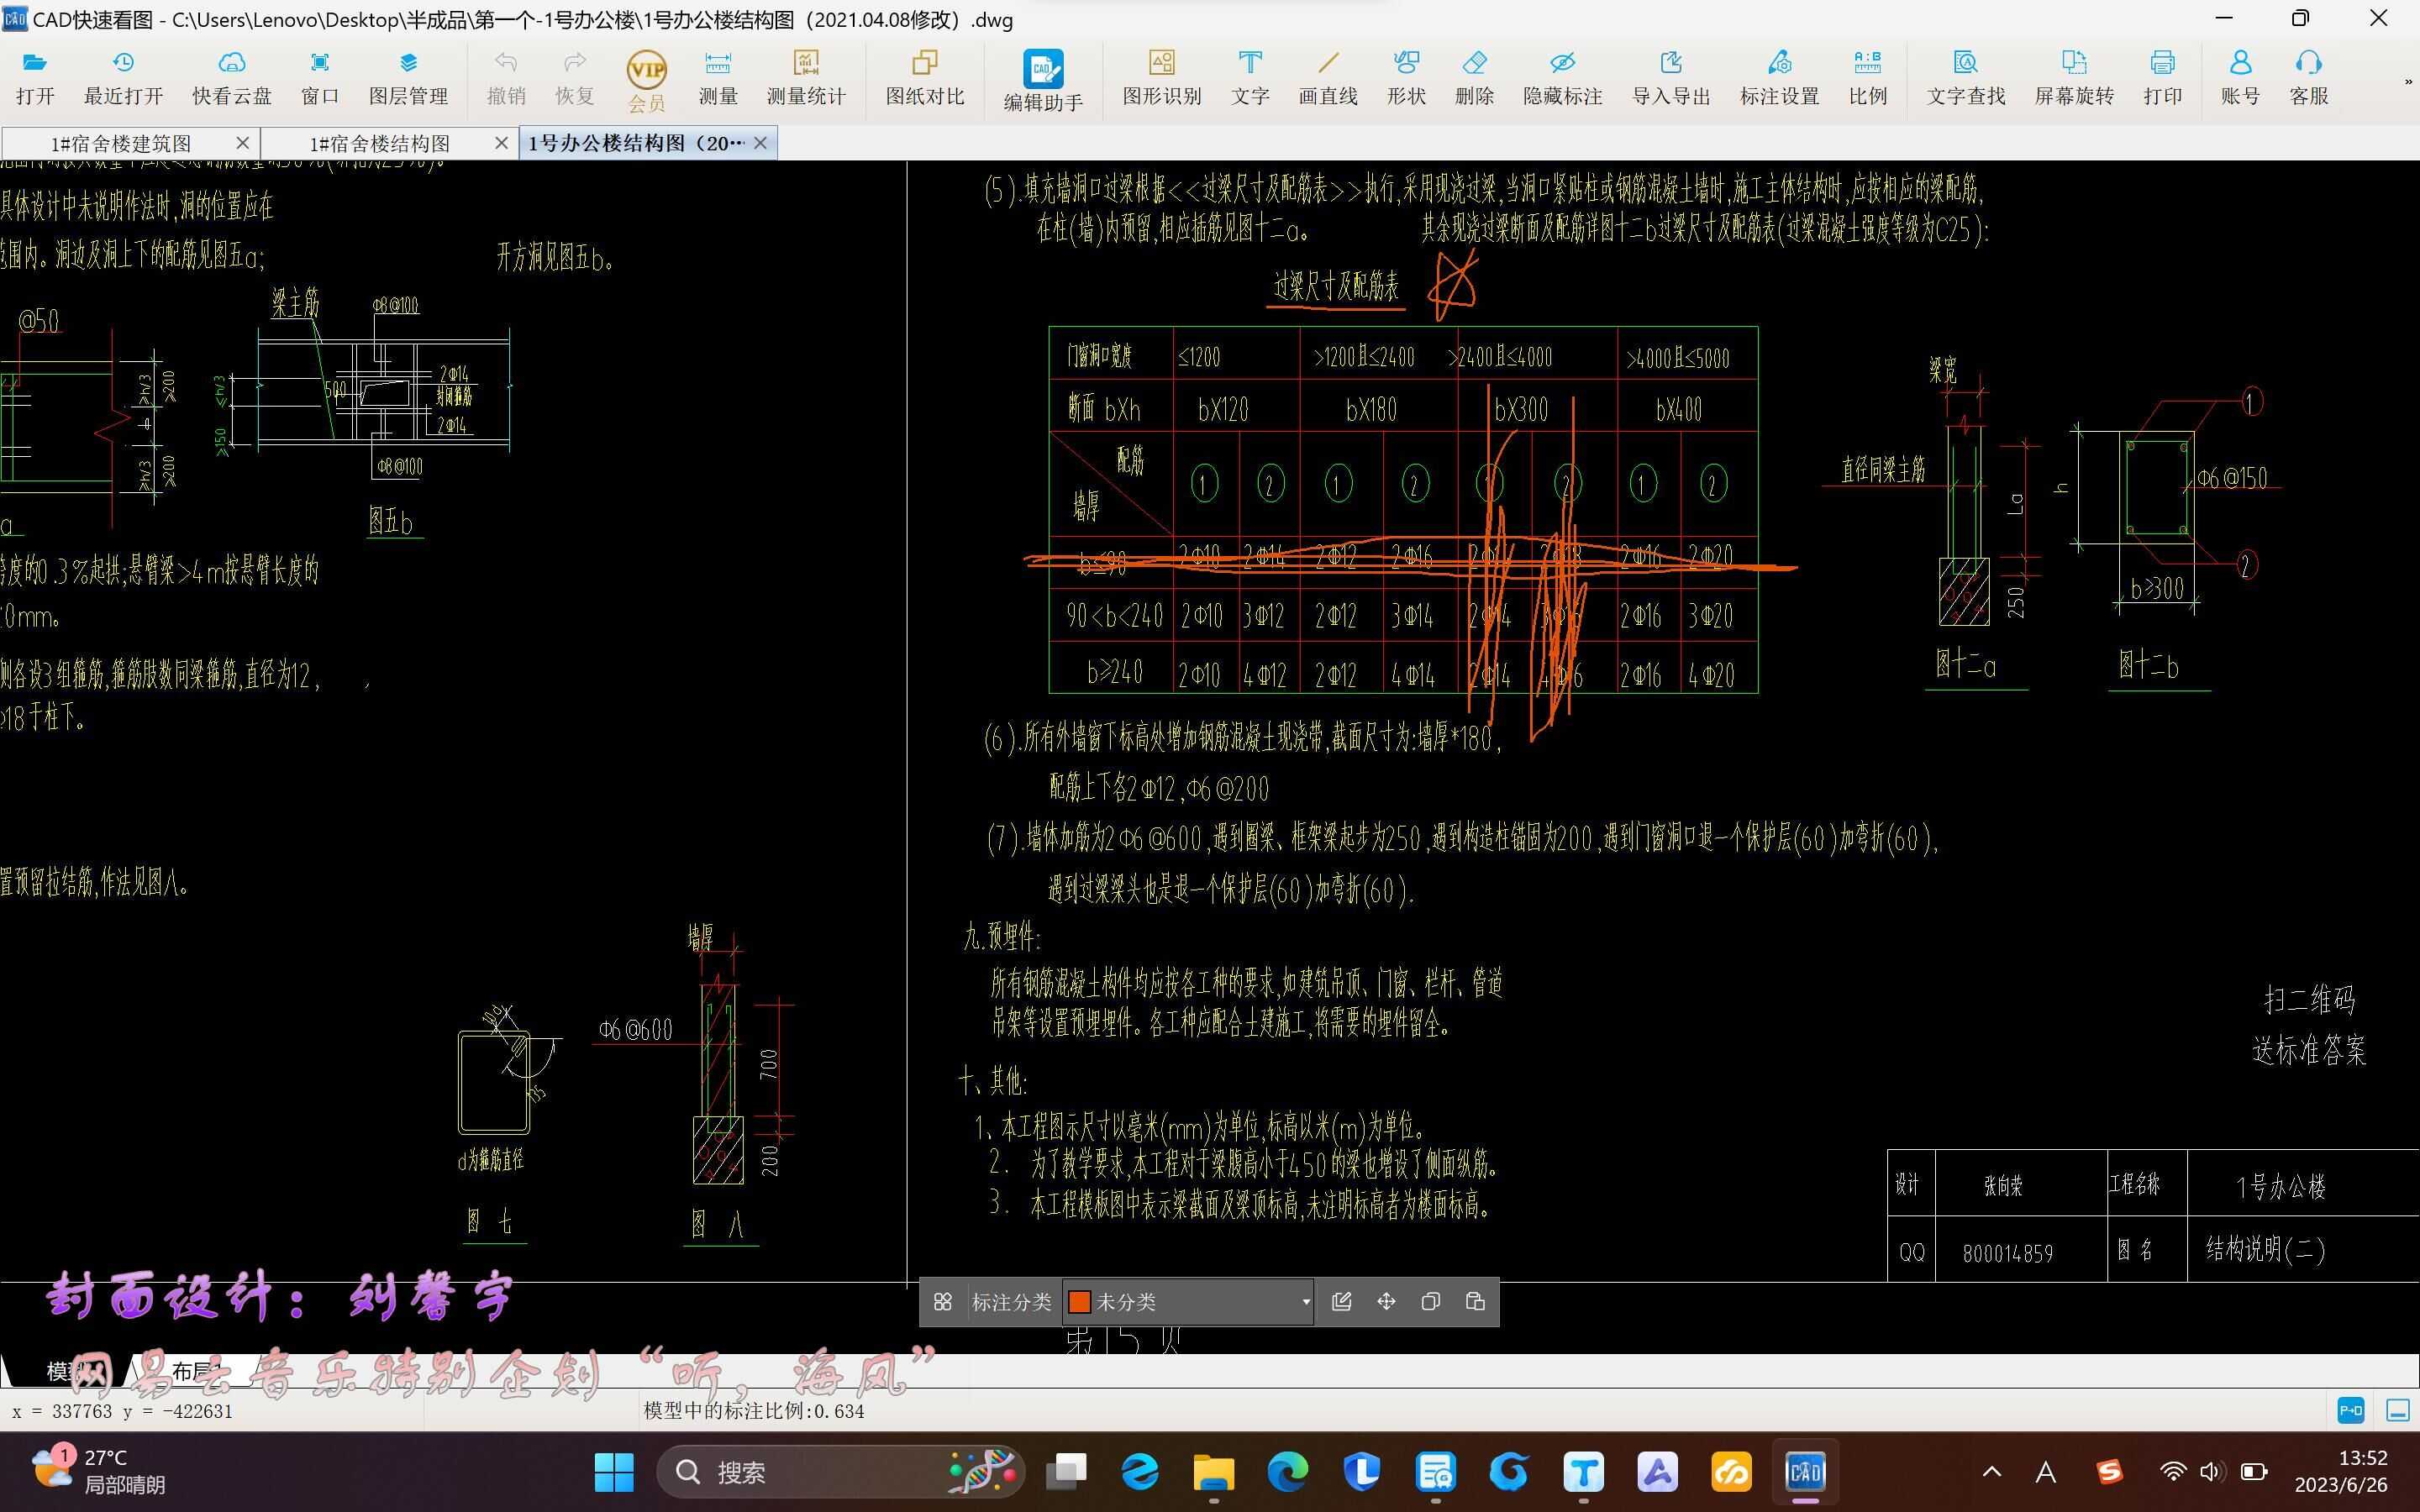
Task: Open the taskbar clock showing 13:52
Action: point(2341,1471)
